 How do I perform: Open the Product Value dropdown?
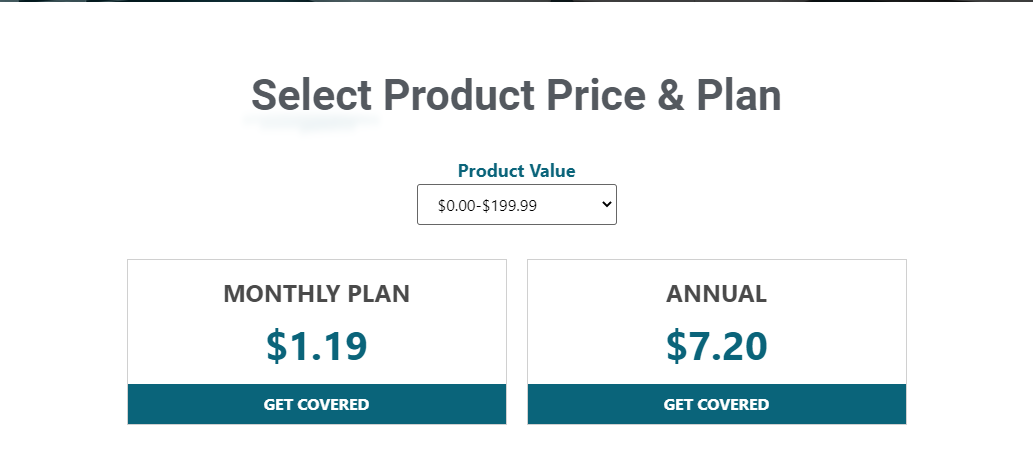click(x=516, y=205)
